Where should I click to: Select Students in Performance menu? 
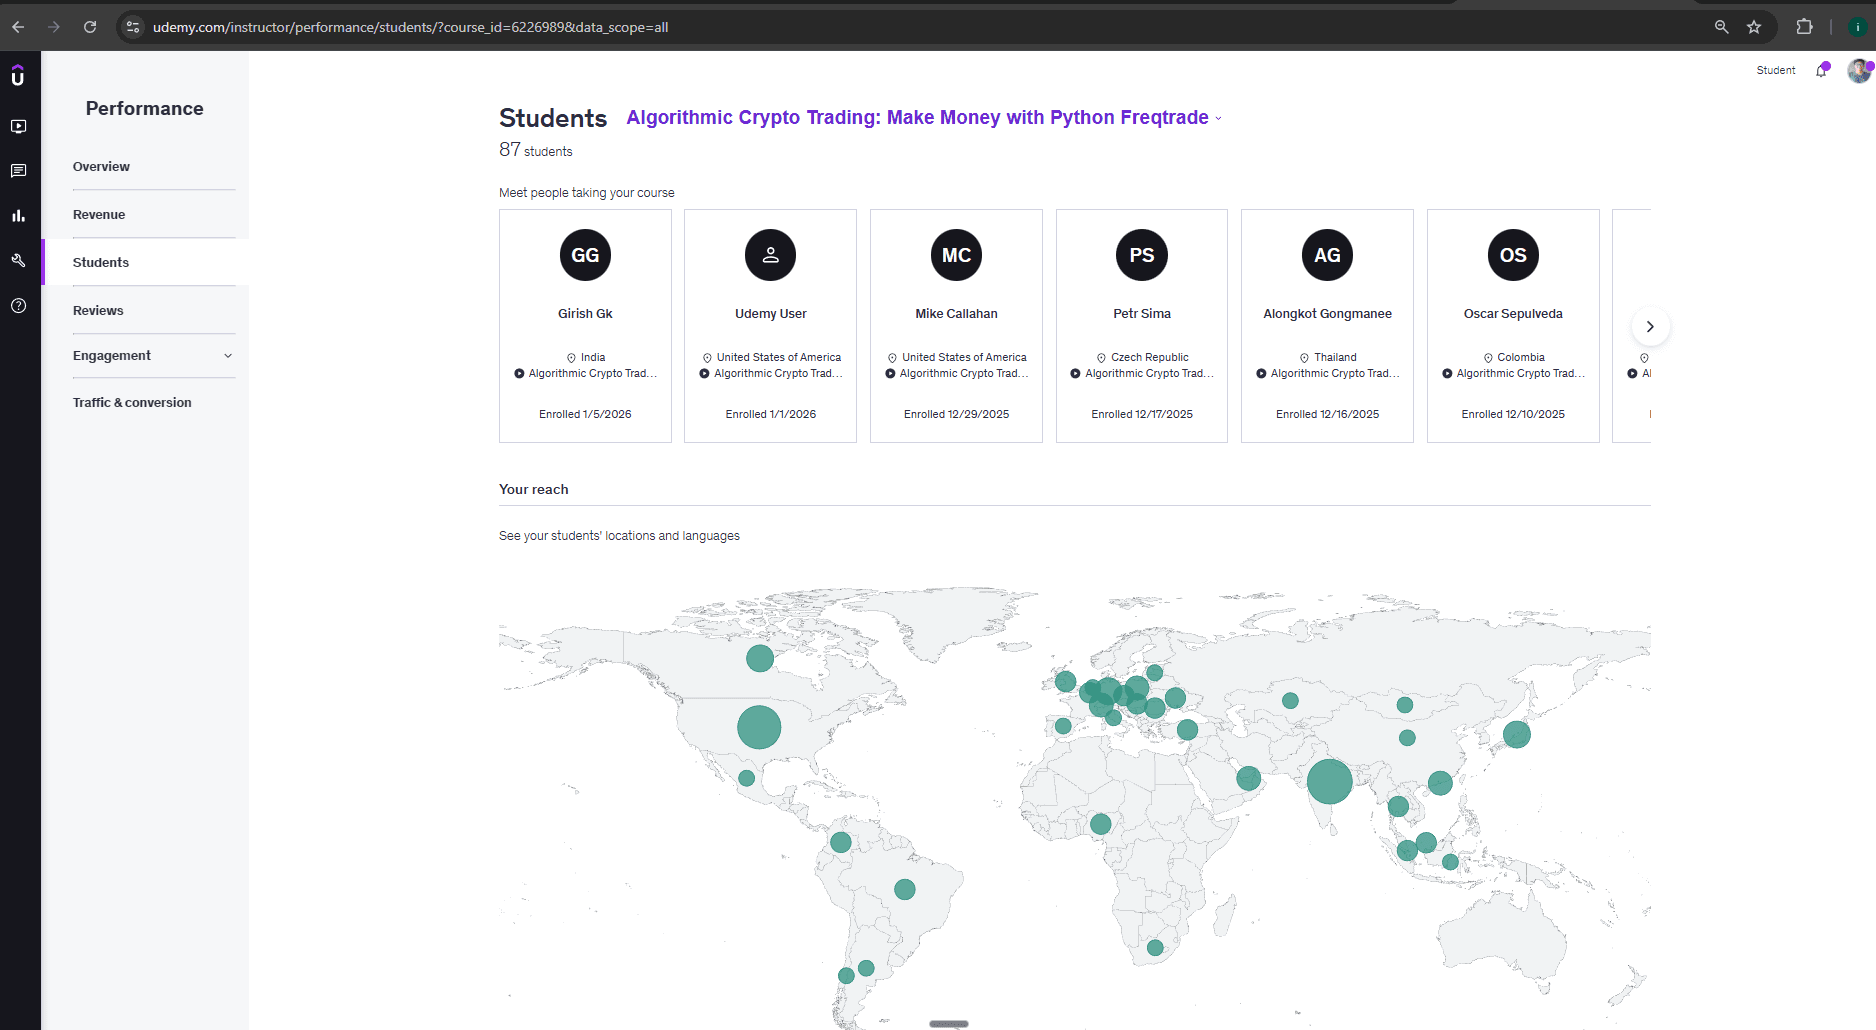tap(101, 263)
